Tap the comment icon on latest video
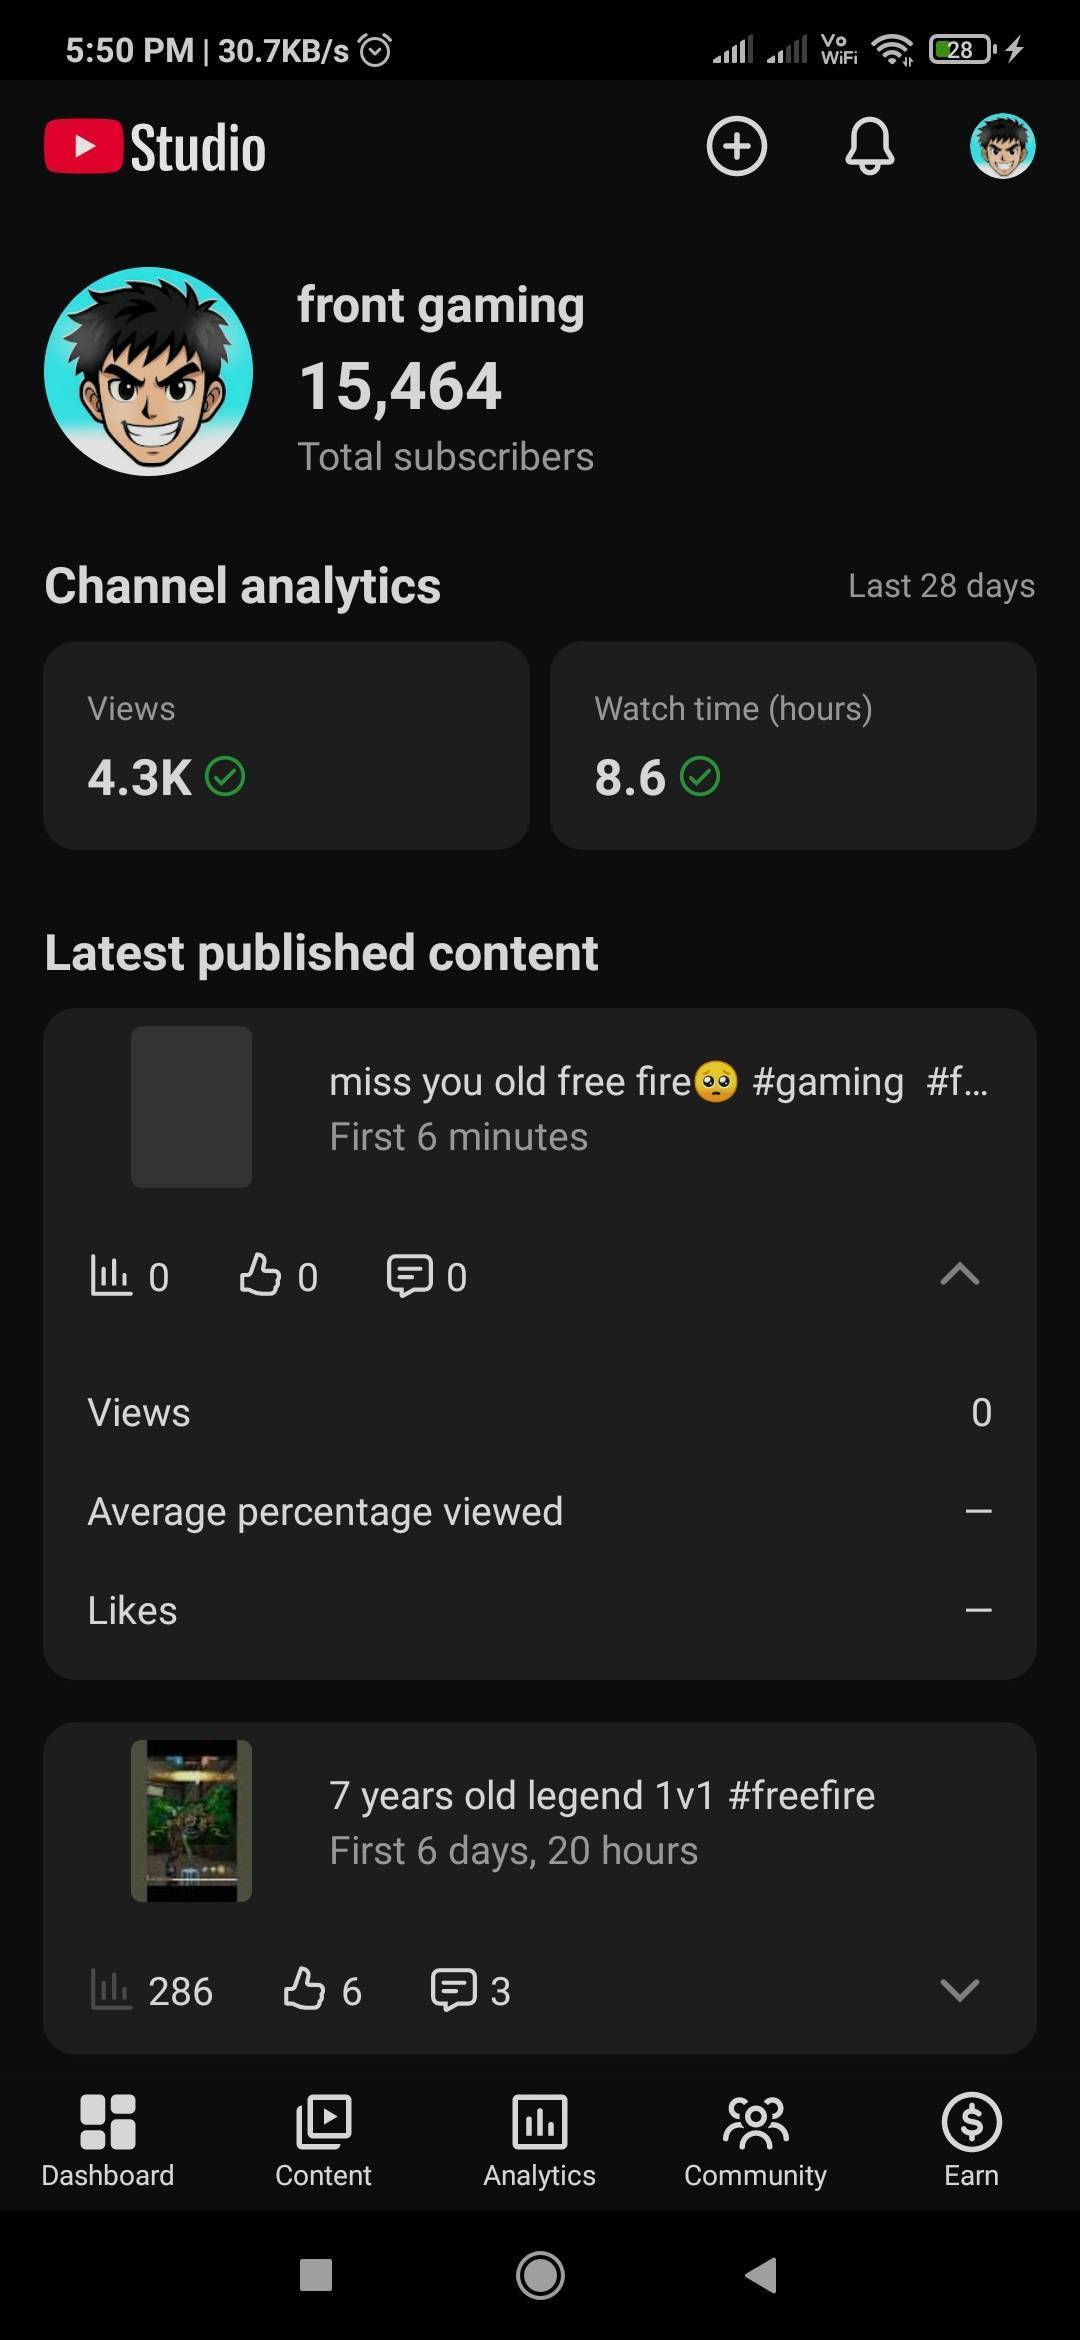Screen dimensions: 1080x2340 (409, 1276)
